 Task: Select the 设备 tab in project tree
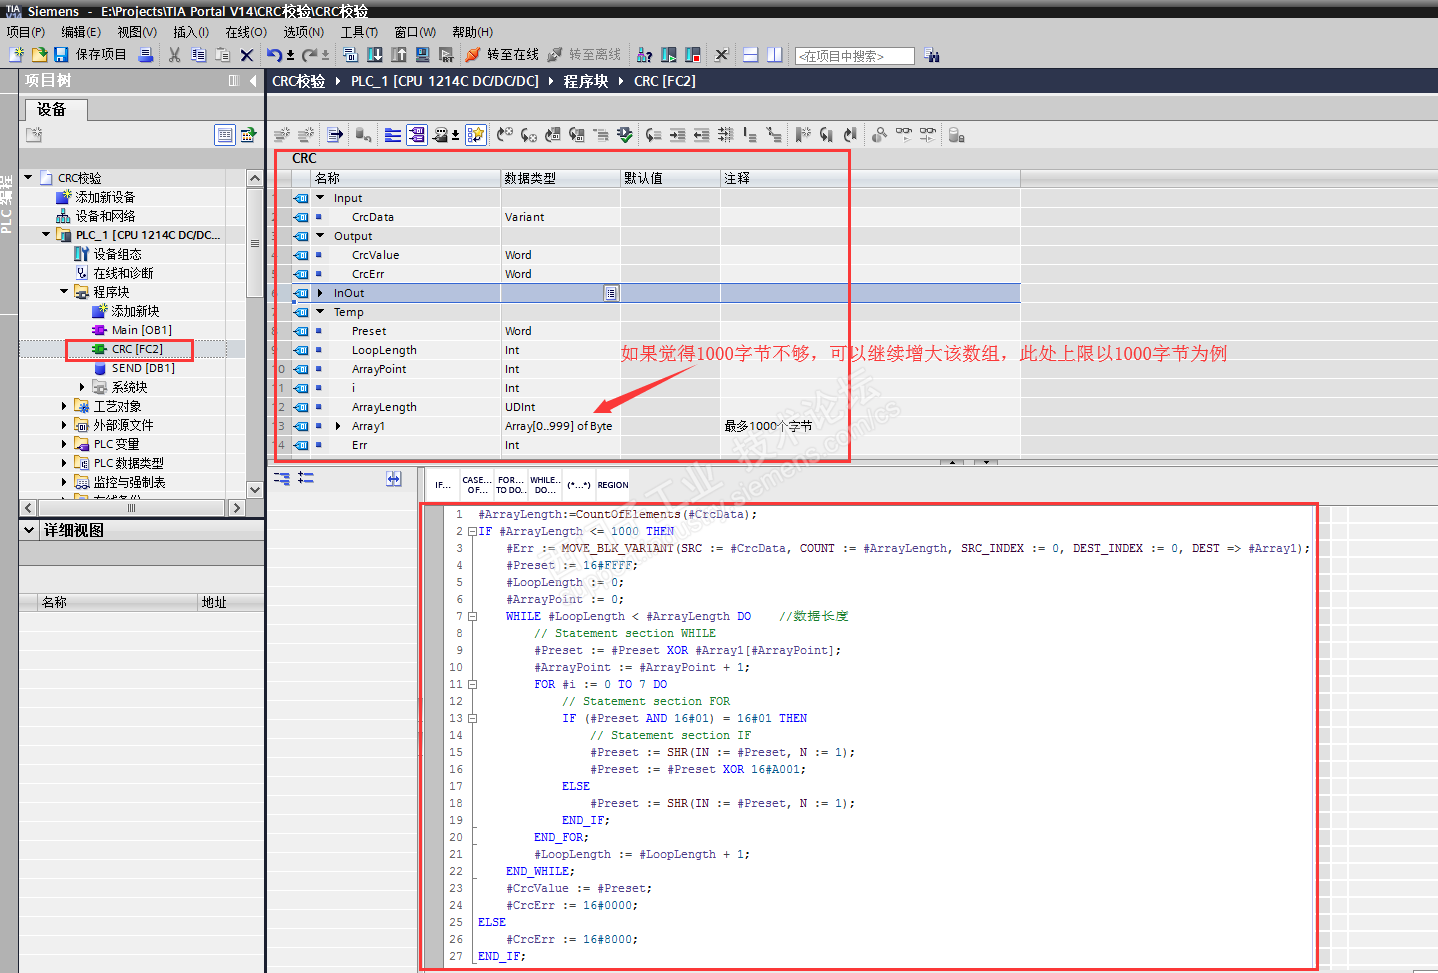52,109
